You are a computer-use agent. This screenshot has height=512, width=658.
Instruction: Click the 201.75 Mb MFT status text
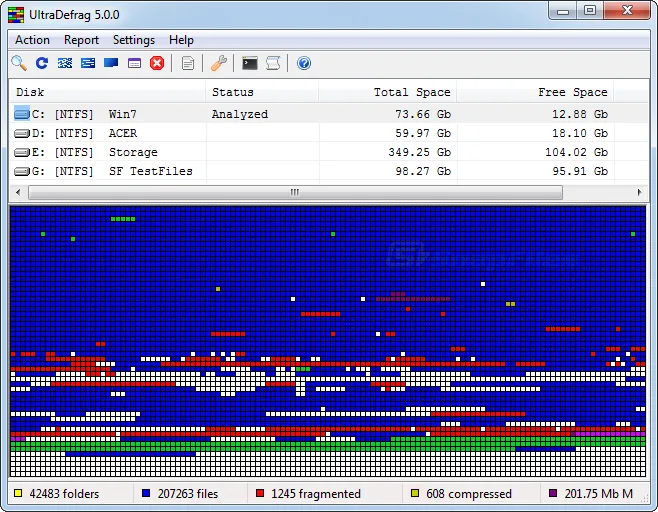pos(599,494)
